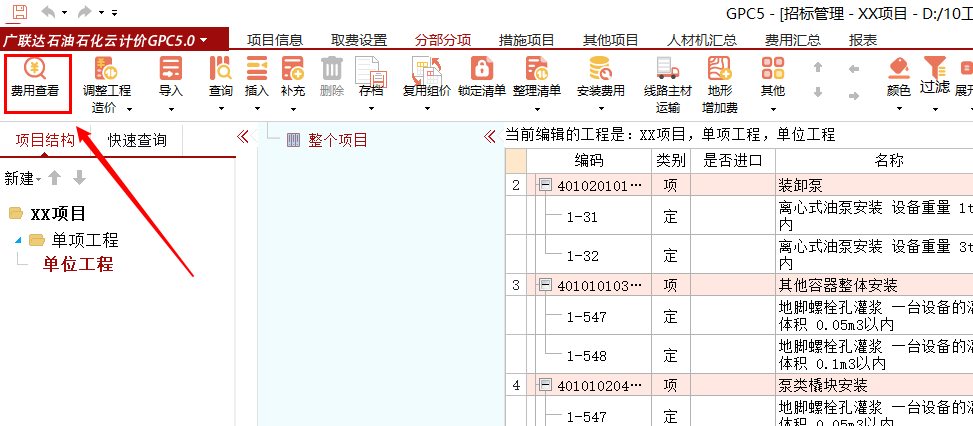973x426 pixels.
Task: Click the 过滤 filter funnel icon
Action: pyautogui.click(x=935, y=66)
